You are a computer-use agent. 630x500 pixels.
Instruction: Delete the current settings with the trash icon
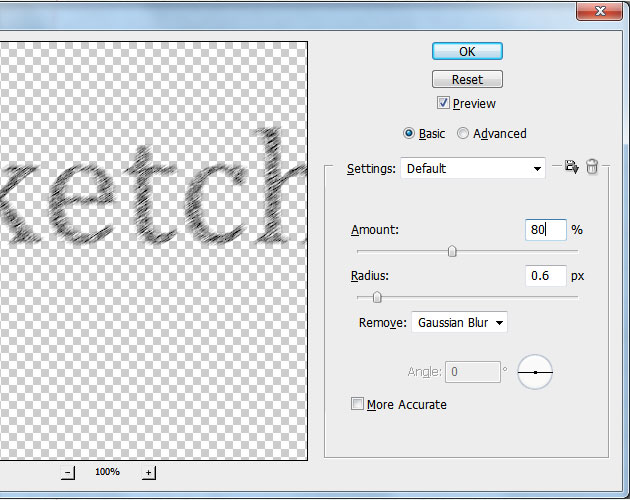[592, 166]
